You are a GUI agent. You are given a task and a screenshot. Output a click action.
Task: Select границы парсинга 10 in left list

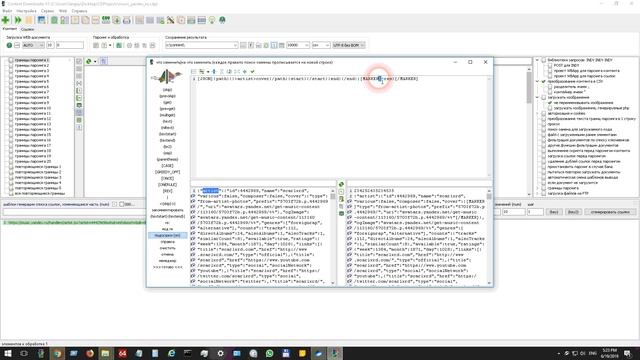point(33,108)
